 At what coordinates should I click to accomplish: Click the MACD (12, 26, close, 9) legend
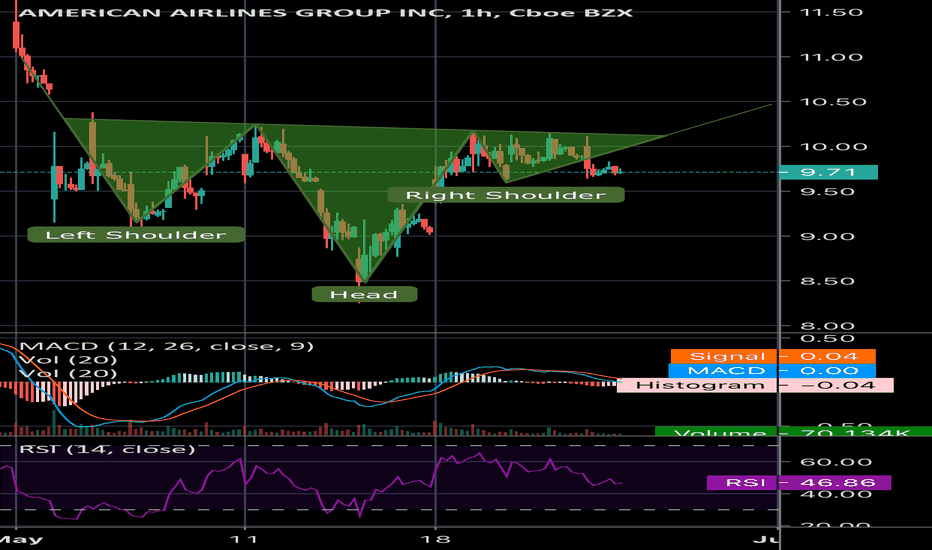(x=166, y=346)
